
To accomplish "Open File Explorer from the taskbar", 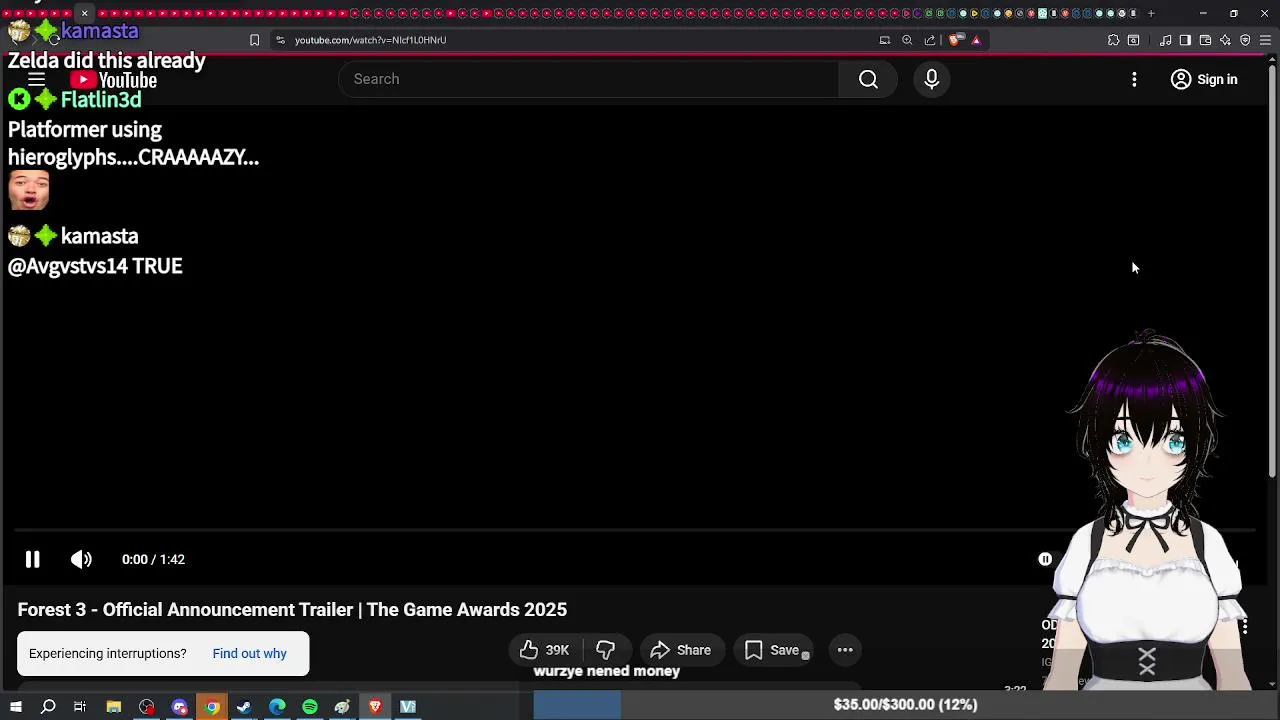I will 114,706.
